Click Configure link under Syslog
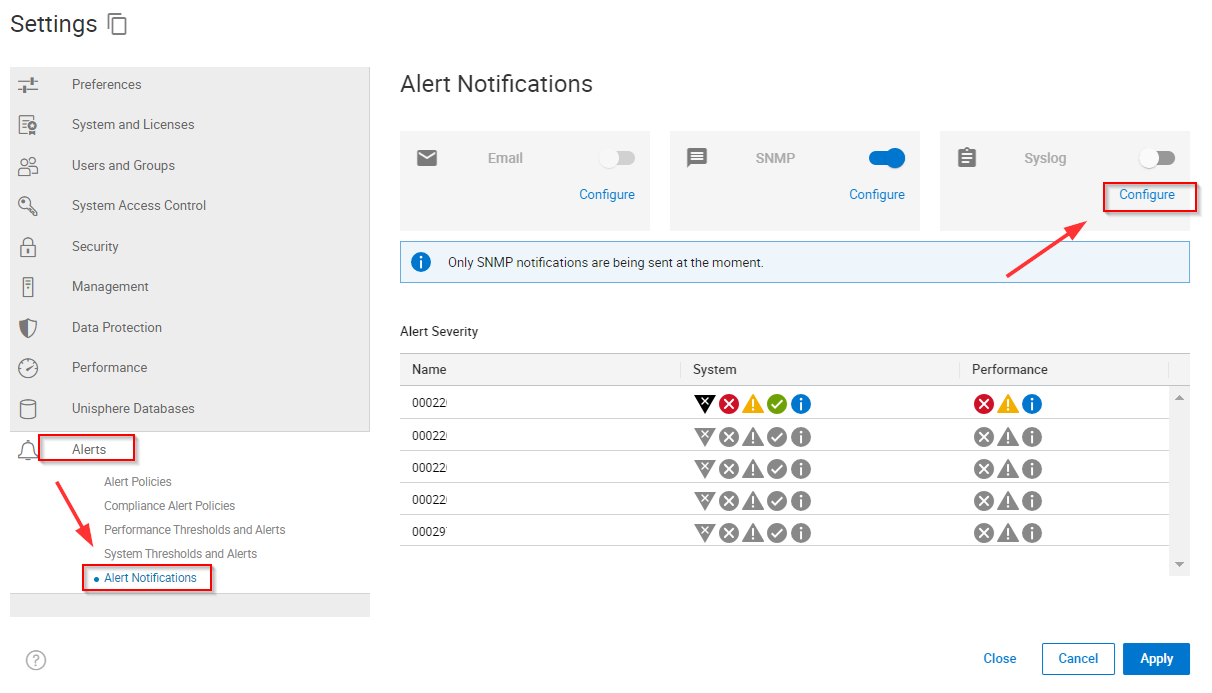This screenshot has width=1212, height=693. pyautogui.click(x=1147, y=195)
